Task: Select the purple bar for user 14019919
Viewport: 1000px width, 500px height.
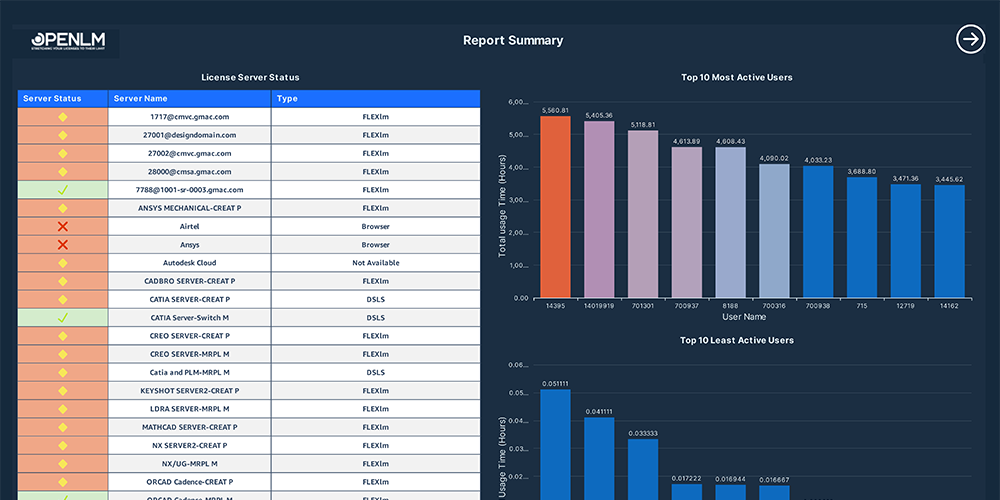Action: [599, 210]
